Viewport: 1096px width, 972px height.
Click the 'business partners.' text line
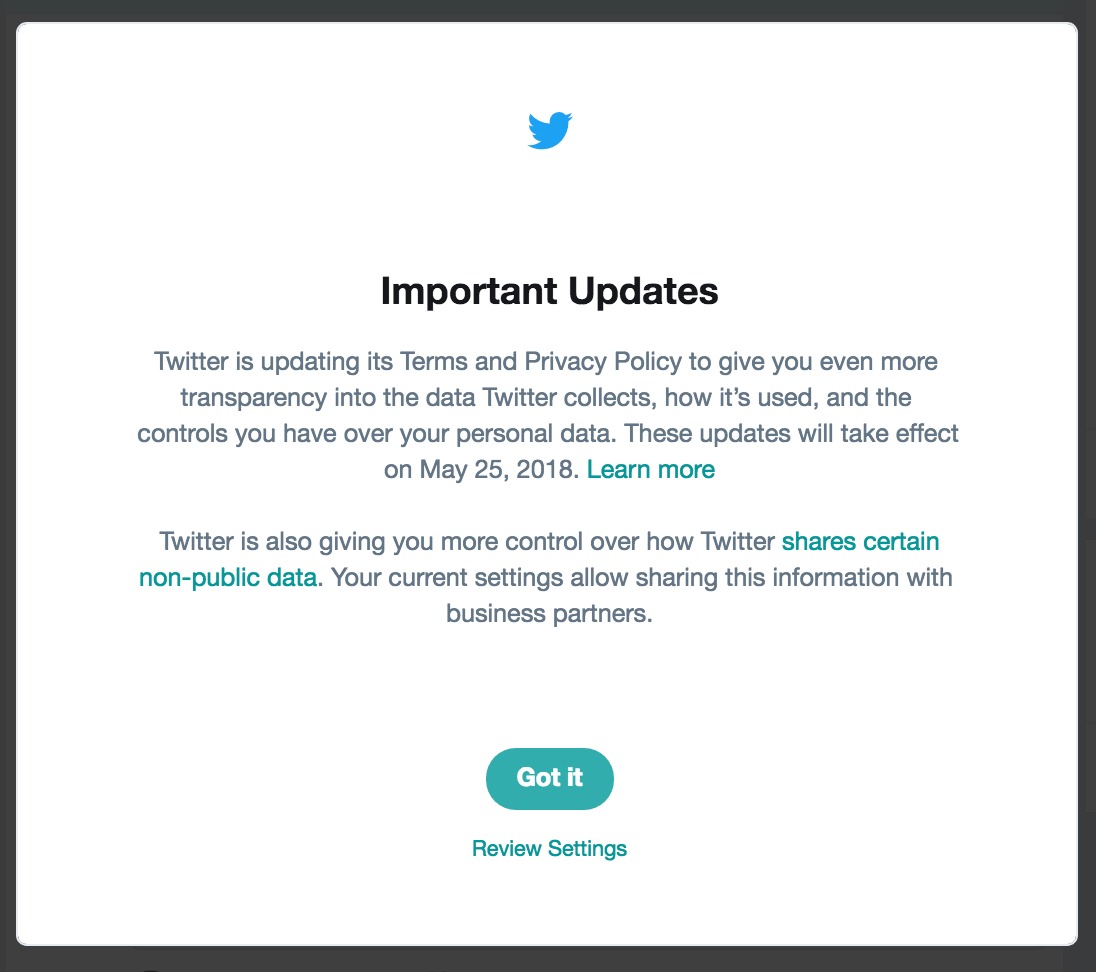coord(549,614)
